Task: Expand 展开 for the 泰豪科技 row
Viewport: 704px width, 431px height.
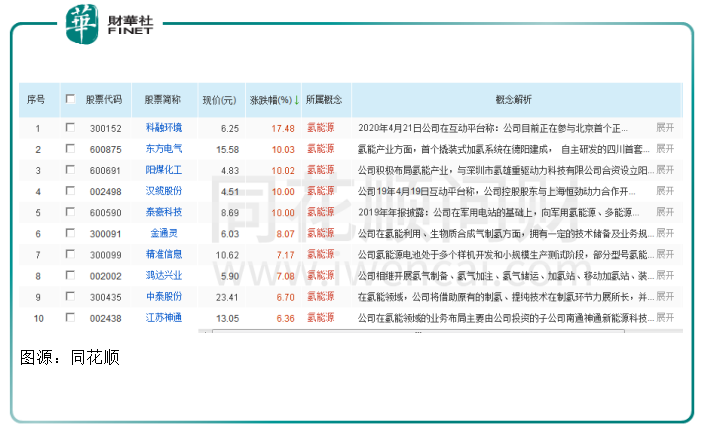Action: click(665, 212)
